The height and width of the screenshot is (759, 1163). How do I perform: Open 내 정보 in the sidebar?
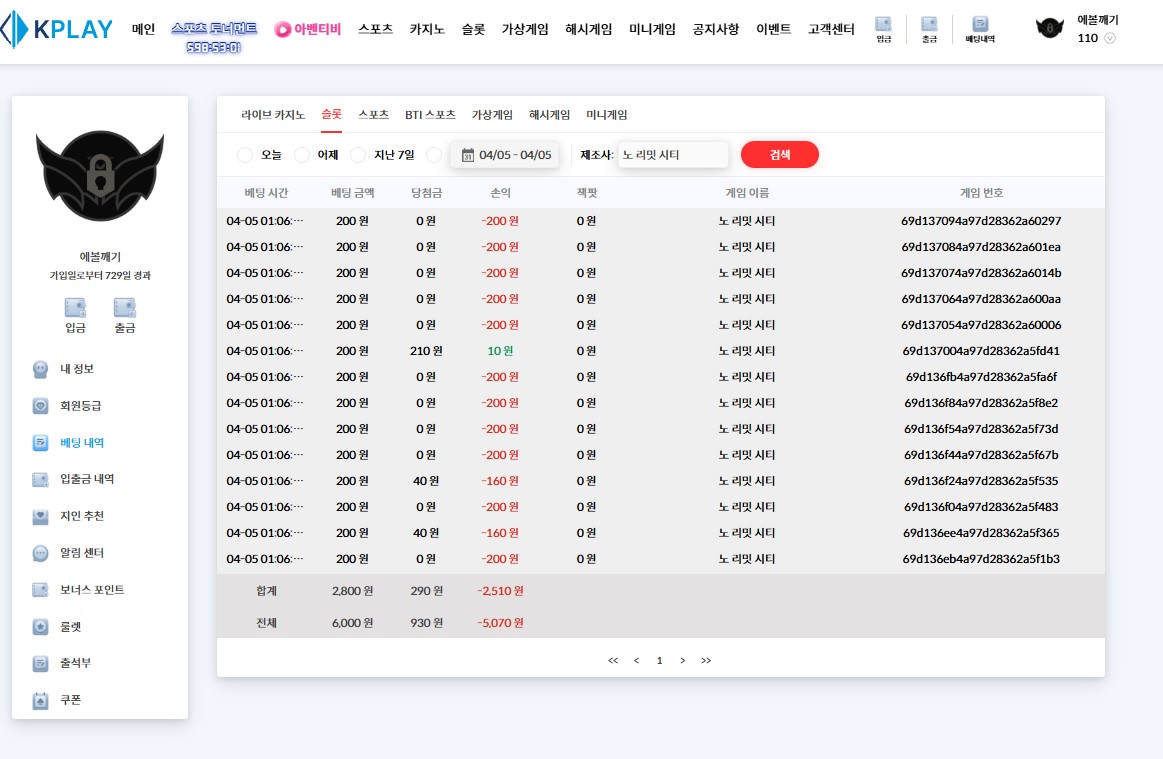pyautogui.click(x=76, y=369)
